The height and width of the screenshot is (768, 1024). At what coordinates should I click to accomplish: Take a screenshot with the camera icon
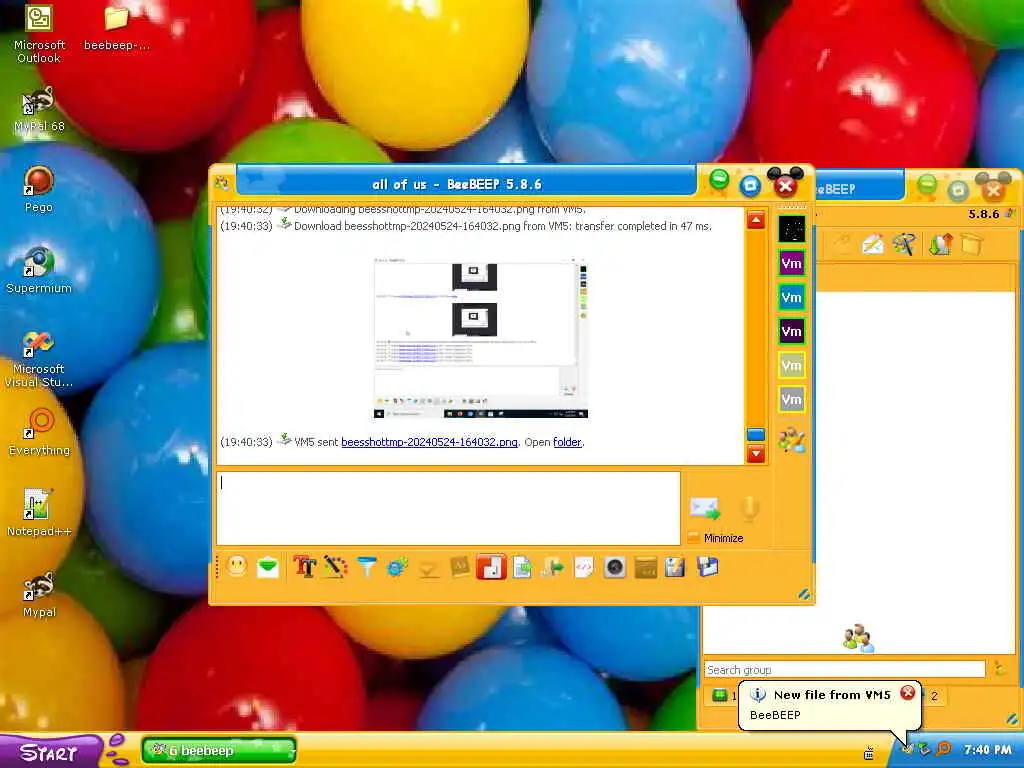click(615, 567)
